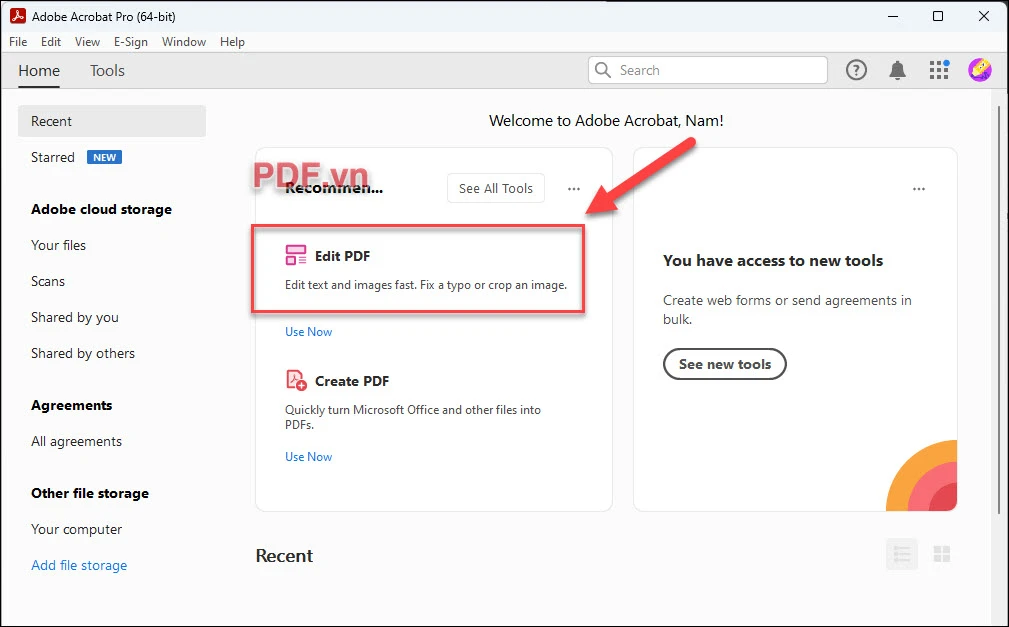1009x627 pixels.
Task: Minimize the Acrobat window
Action: 893,16
